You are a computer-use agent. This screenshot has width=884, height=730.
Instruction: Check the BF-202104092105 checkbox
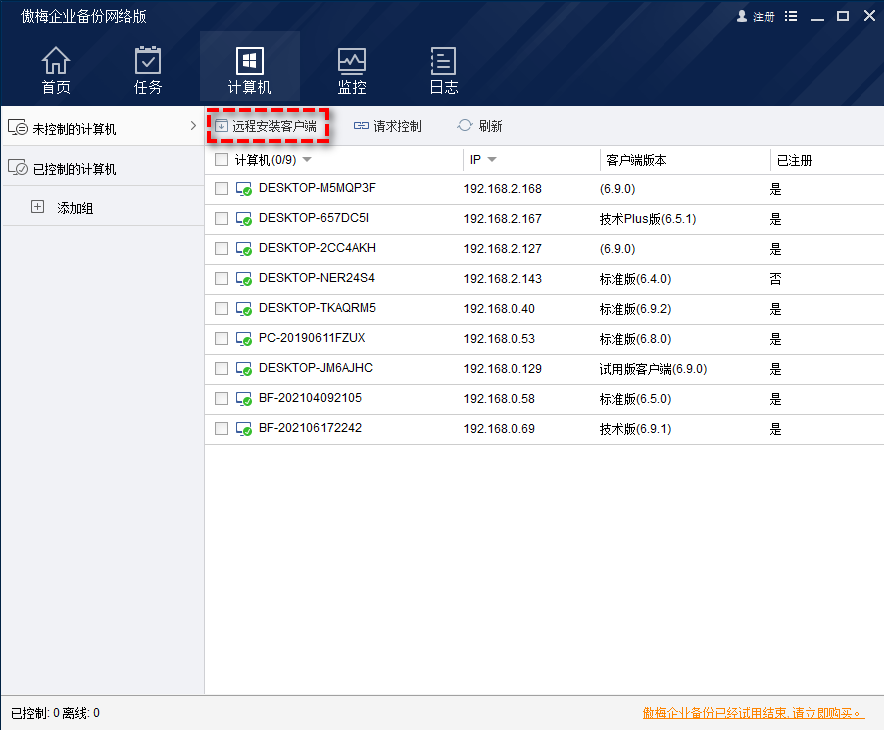click(222, 399)
